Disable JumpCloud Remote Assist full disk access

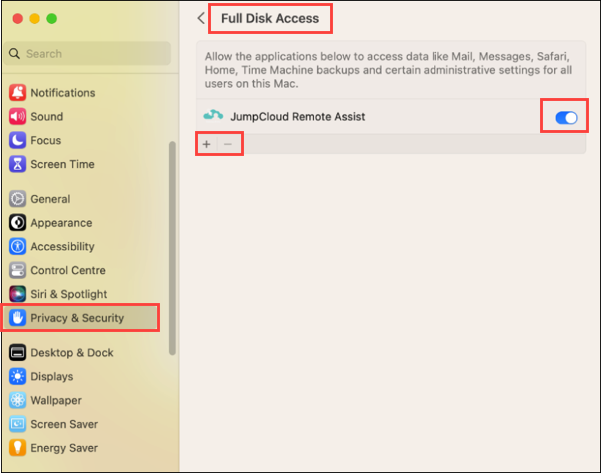[x=565, y=118]
